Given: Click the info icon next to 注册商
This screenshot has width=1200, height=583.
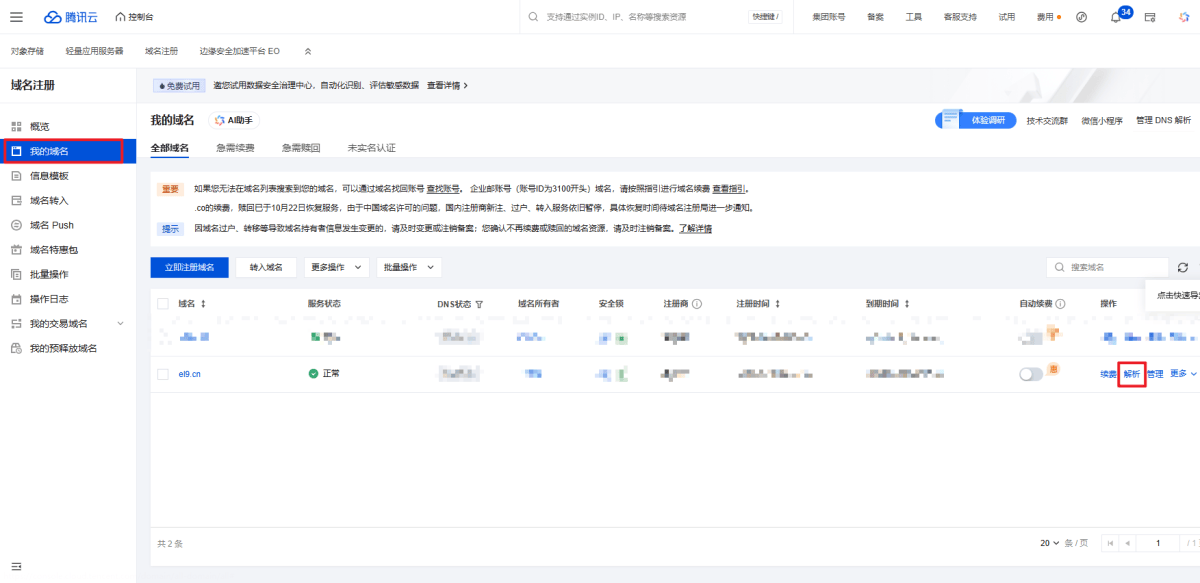Looking at the screenshot, I should [x=697, y=304].
